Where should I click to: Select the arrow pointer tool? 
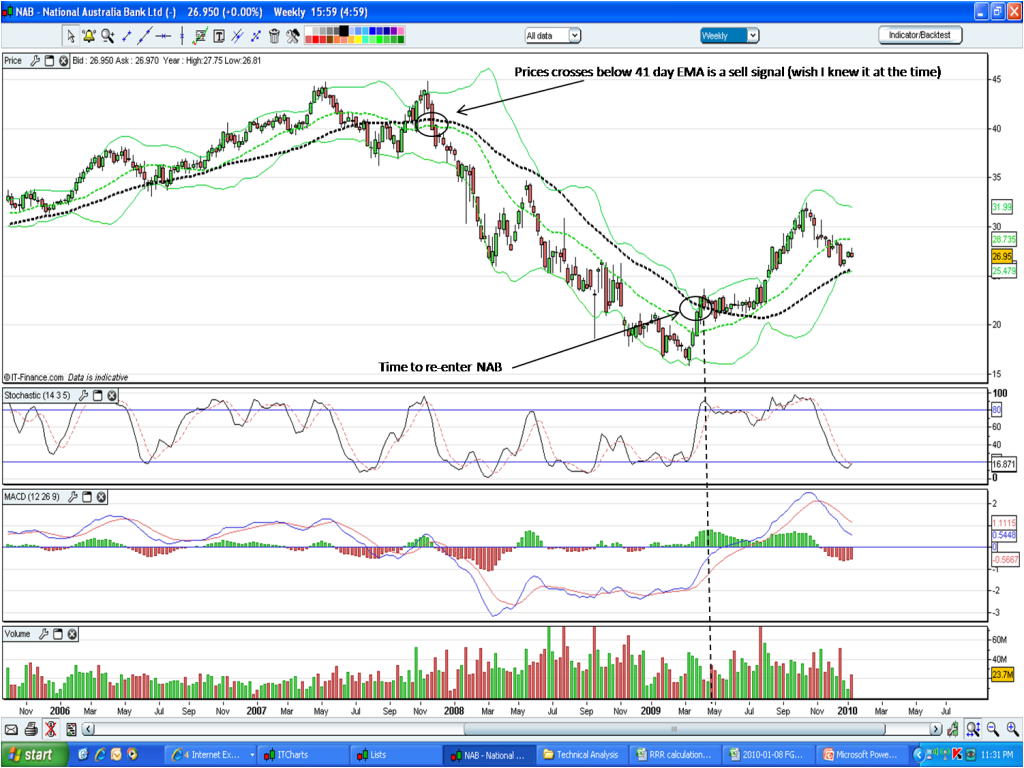coord(71,36)
